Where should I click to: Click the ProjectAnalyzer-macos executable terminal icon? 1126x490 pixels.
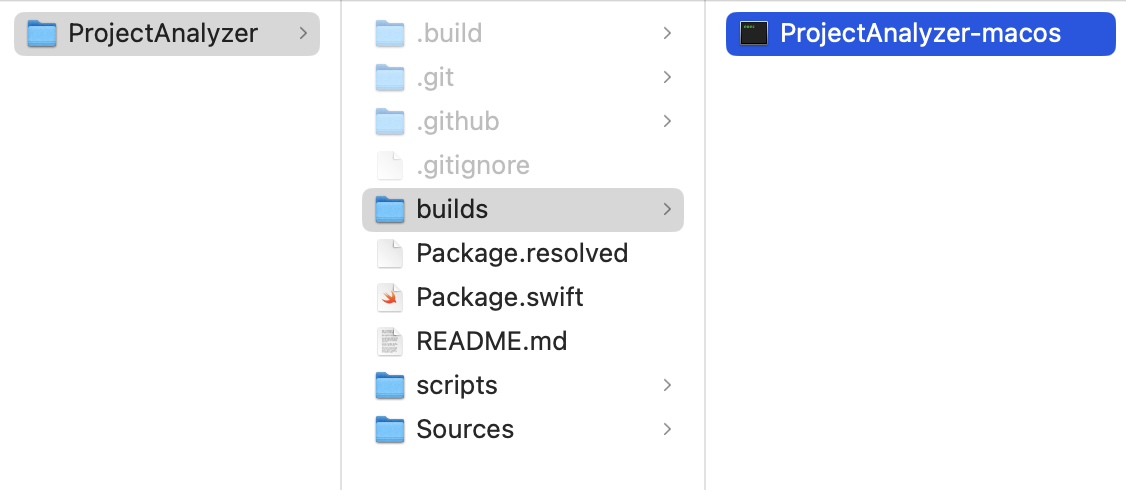pyautogui.click(x=753, y=33)
